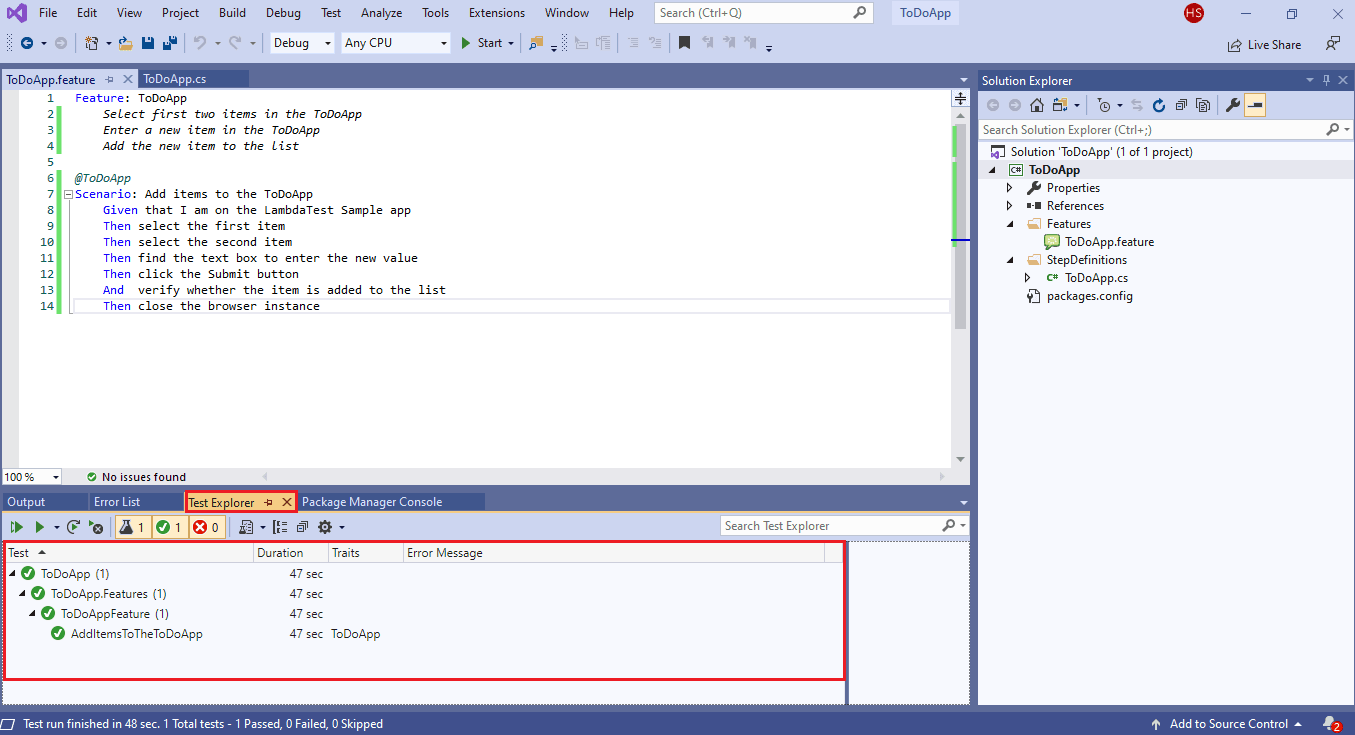Click the Live Share button

[1265, 44]
